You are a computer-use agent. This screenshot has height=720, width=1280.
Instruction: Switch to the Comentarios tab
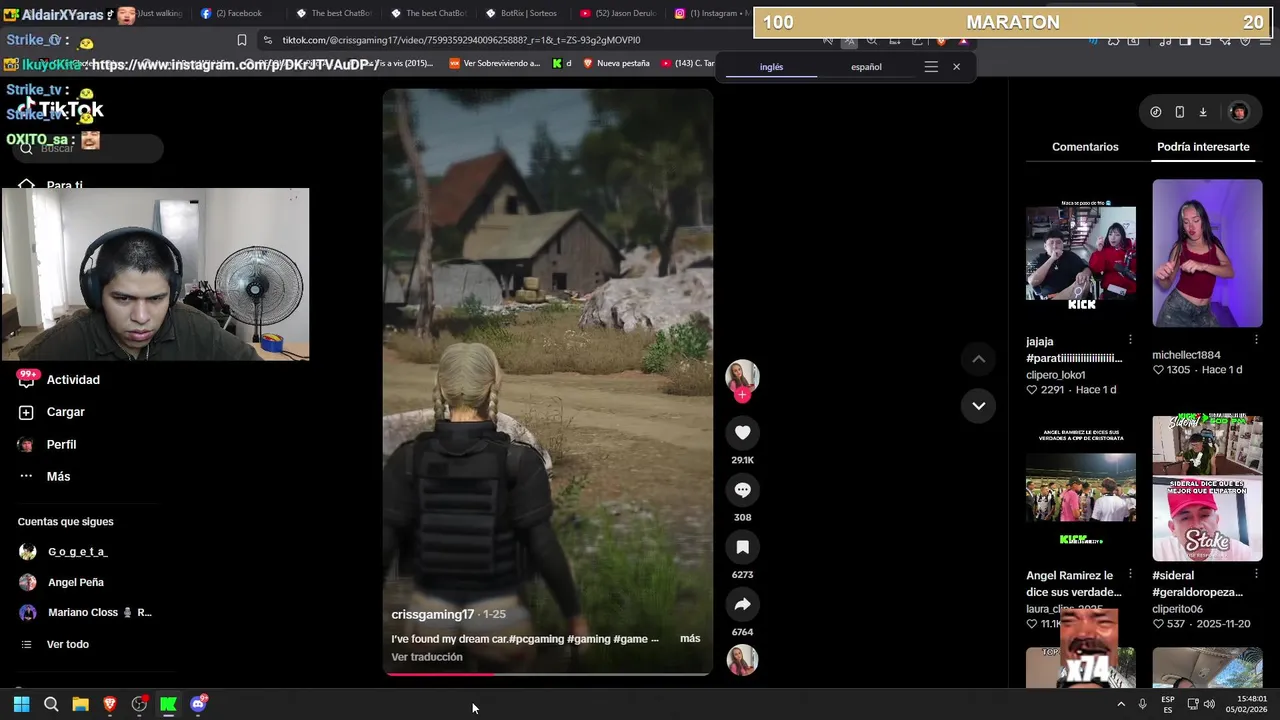click(1085, 147)
